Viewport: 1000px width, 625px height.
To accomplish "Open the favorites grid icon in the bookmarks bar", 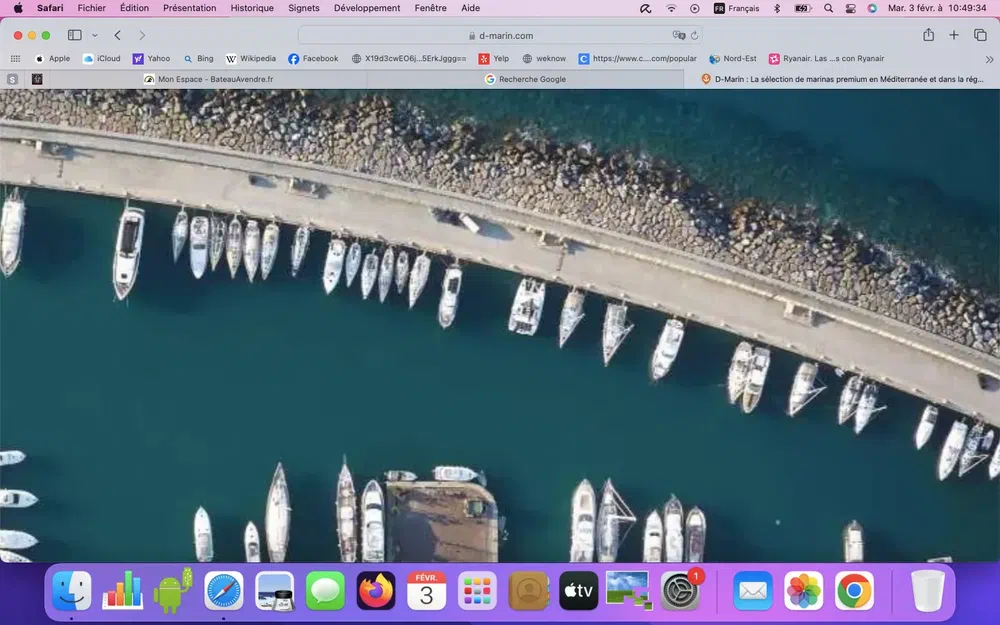I will [x=15, y=59].
